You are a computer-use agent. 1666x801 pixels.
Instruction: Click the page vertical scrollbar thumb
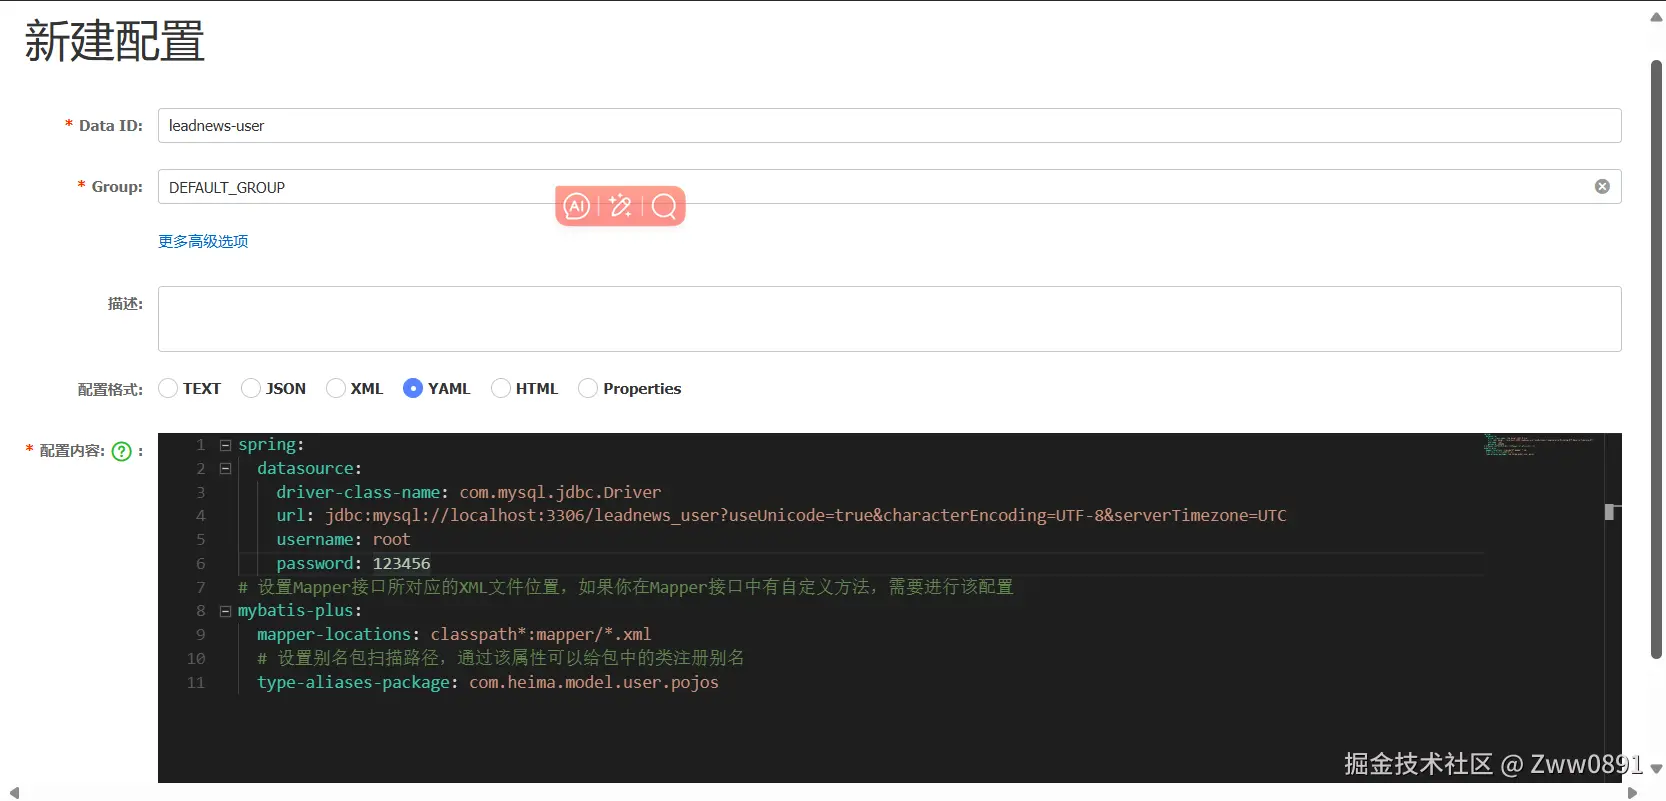(1656, 360)
